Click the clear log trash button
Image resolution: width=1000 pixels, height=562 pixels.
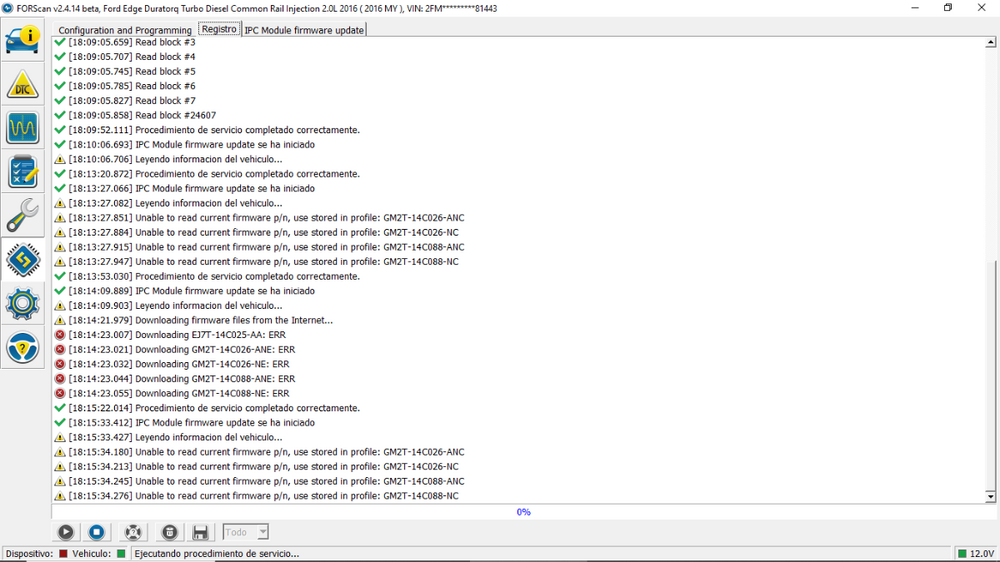click(x=169, y=532)
